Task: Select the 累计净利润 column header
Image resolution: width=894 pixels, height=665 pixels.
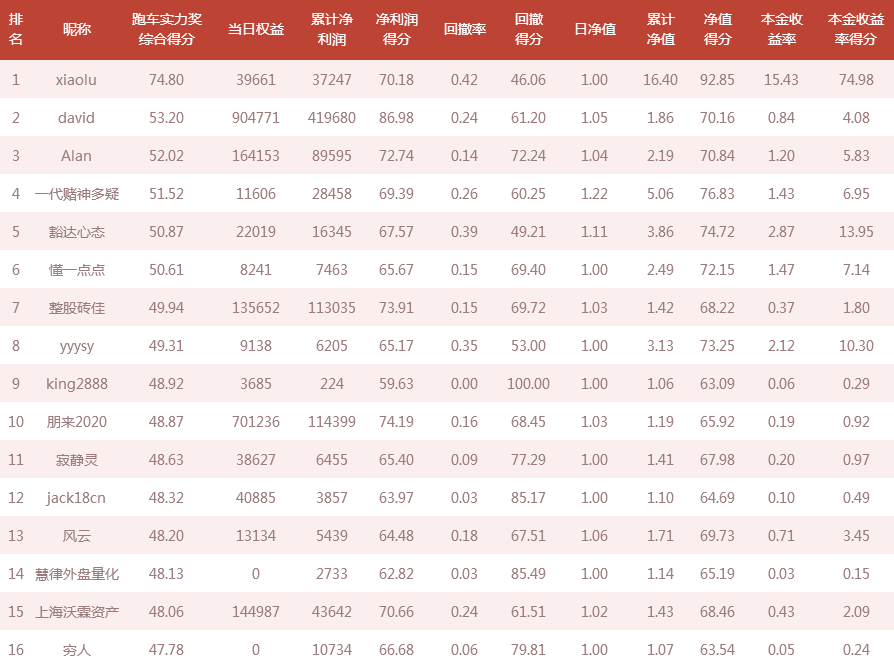Action: (332, 29)
